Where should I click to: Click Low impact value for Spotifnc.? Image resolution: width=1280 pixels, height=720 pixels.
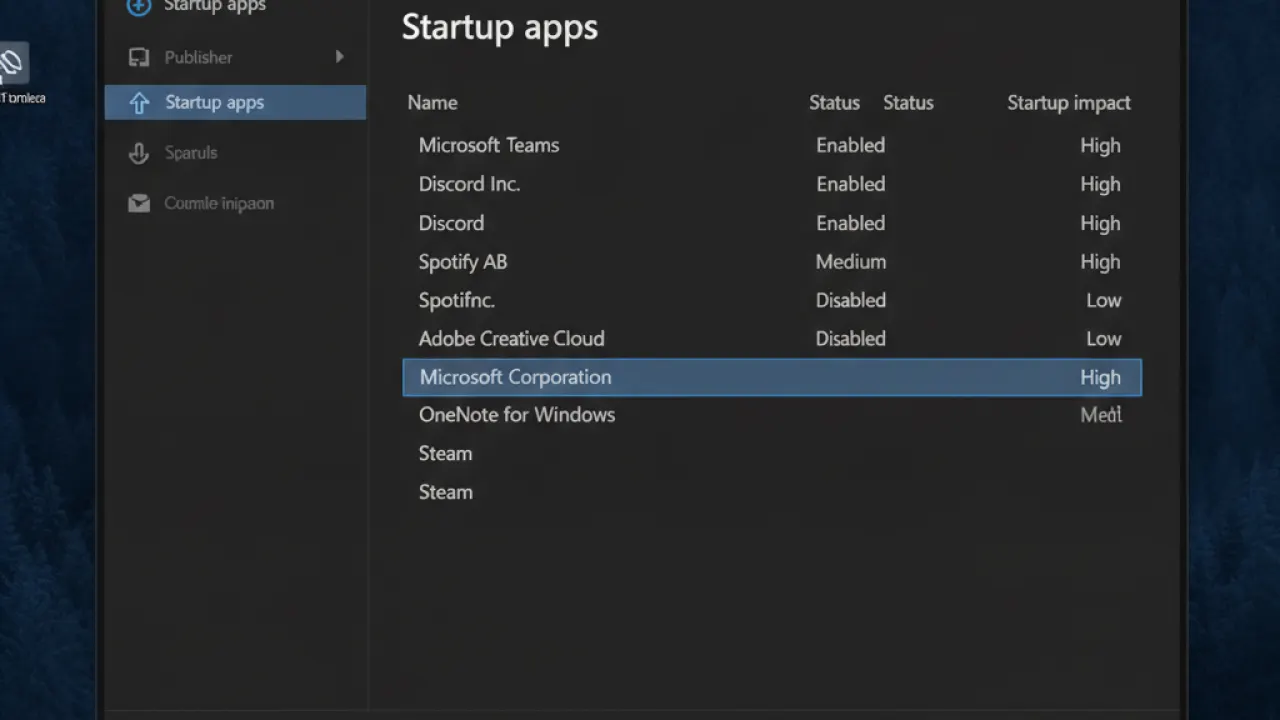tap(1104, 300)
